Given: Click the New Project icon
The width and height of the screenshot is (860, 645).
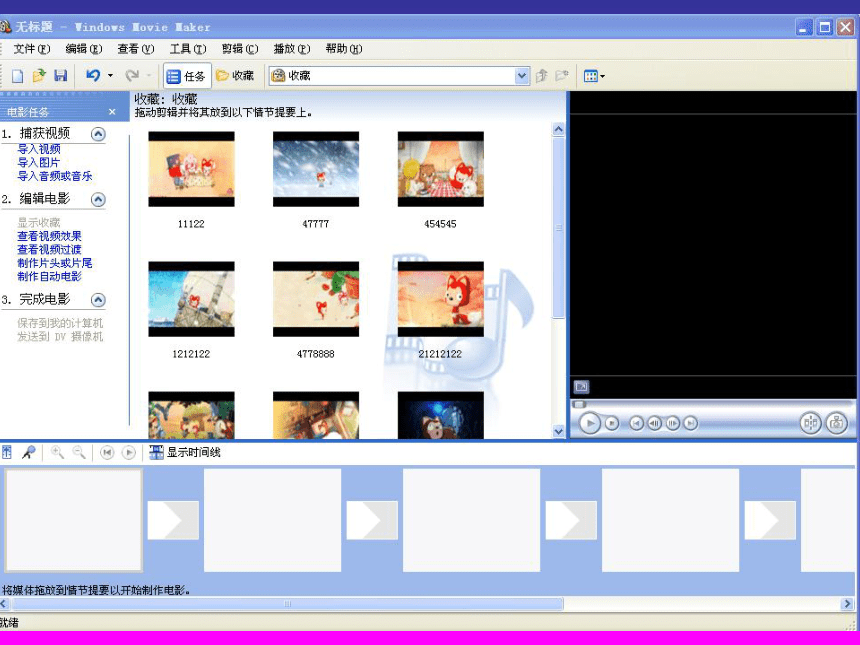Looking at the screenshot, I should click(x=18, y=76).
